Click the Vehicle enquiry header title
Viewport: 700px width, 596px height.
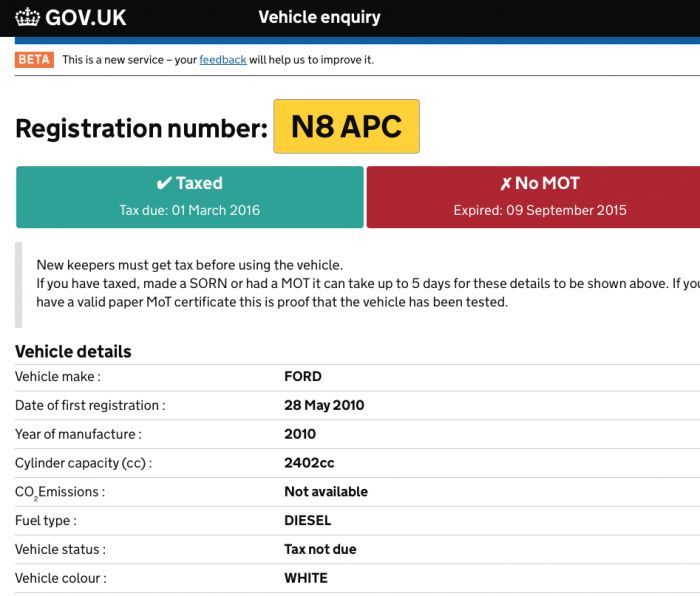tap(319, 17)
